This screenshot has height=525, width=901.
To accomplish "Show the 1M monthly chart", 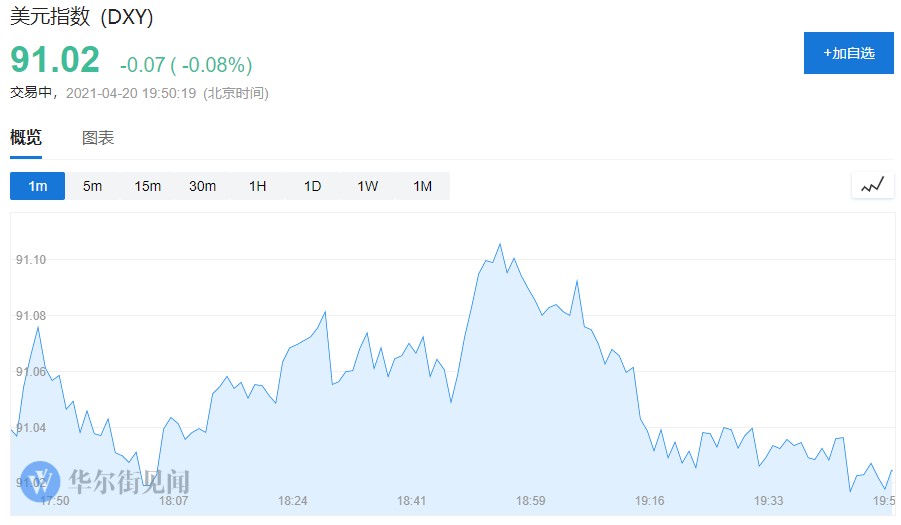I will click(423, 186).
